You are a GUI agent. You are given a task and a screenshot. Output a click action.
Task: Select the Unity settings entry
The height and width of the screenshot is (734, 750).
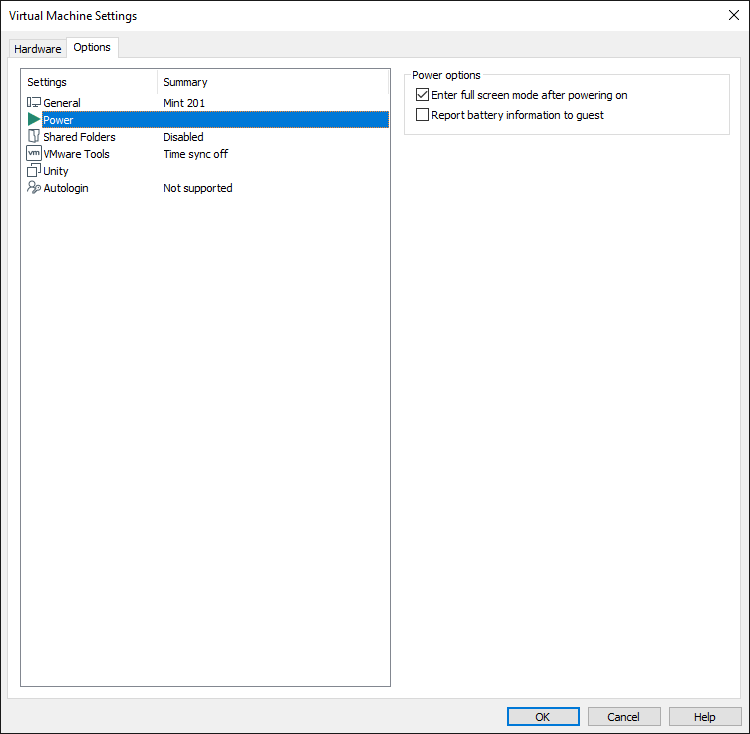tap(207, 171)
